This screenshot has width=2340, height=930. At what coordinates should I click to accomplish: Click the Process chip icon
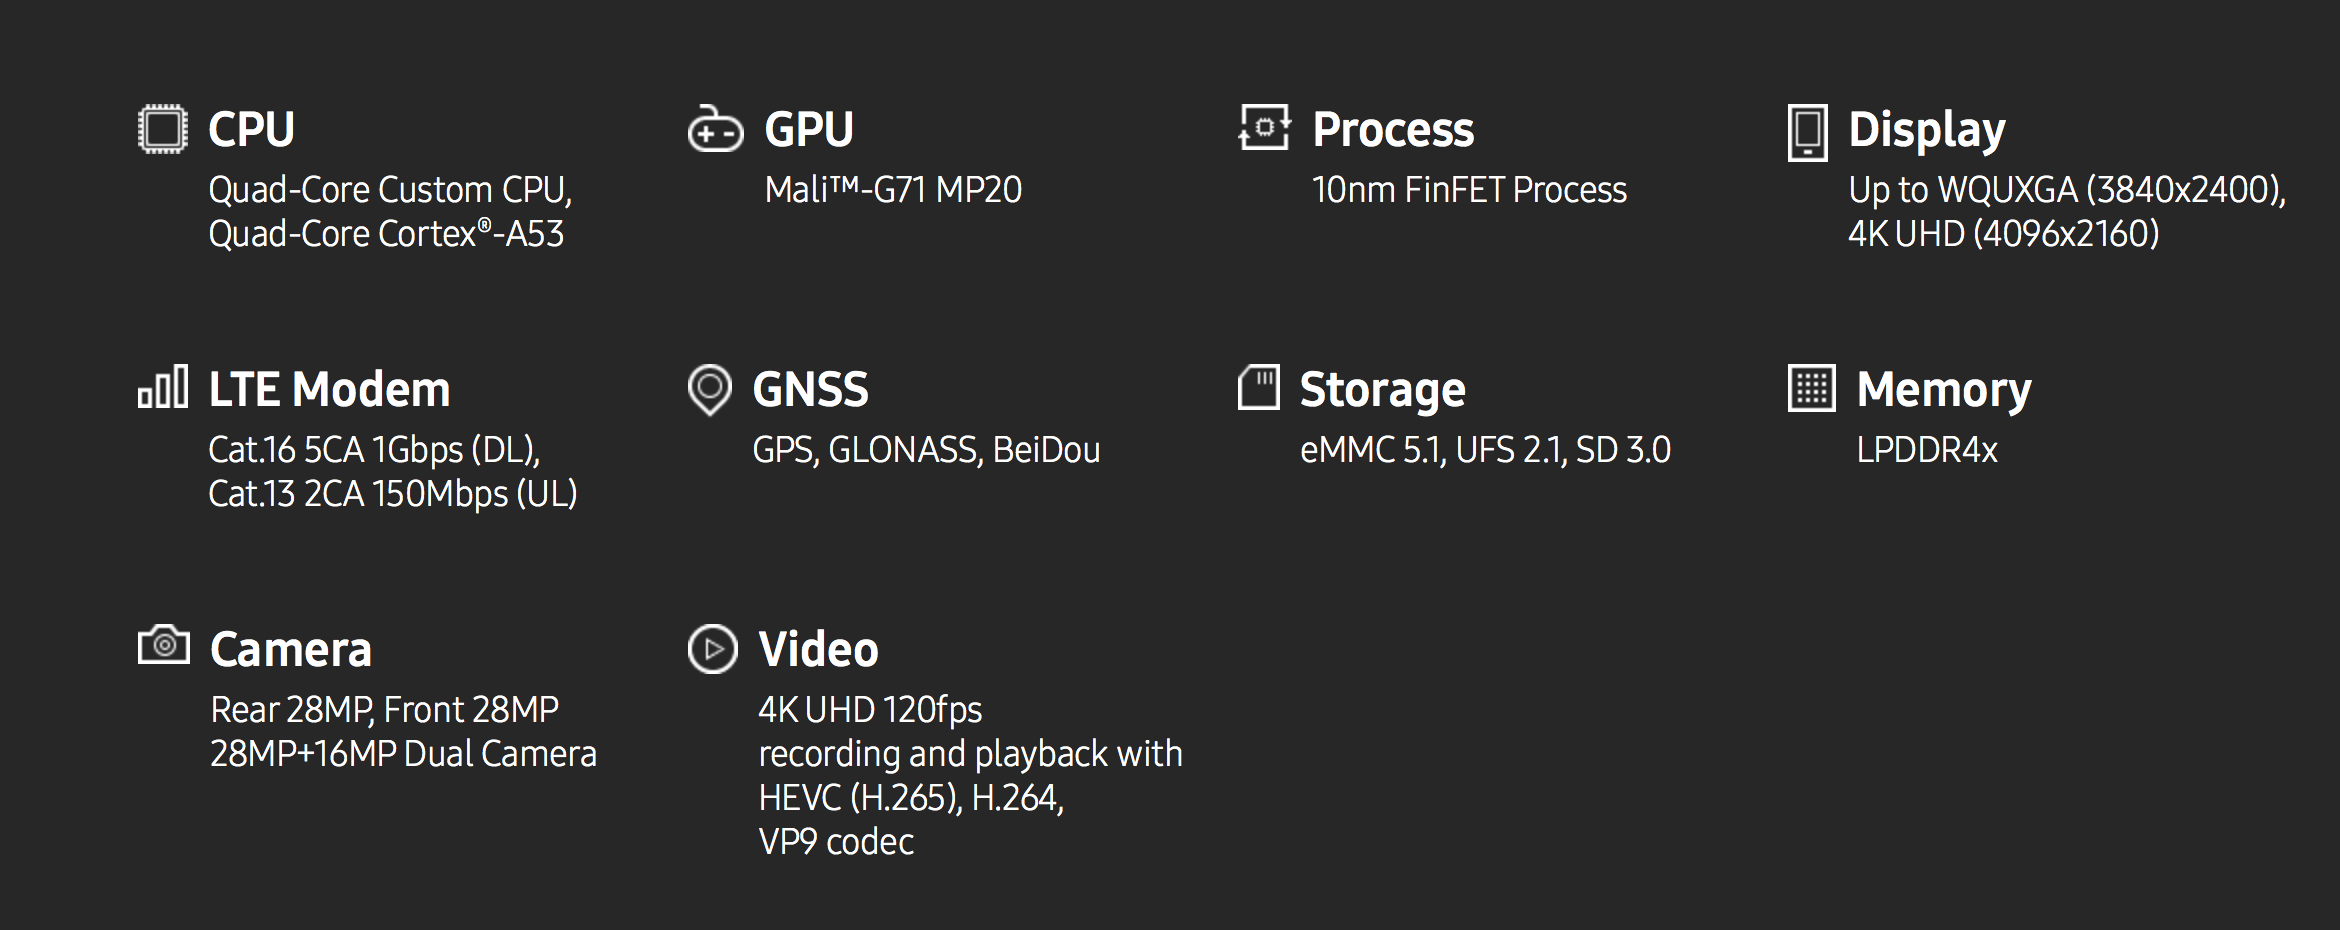[1264, 128]
